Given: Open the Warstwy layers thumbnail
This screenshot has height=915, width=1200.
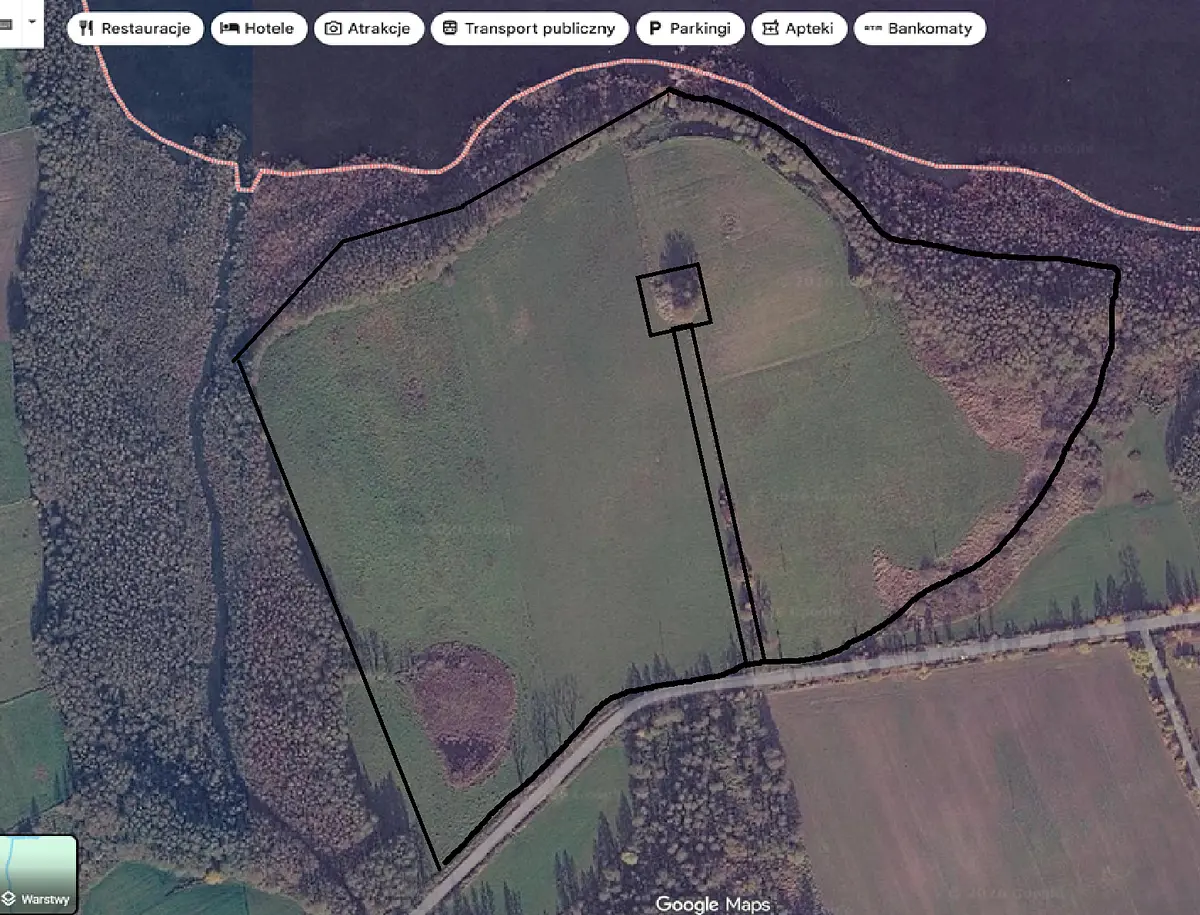Looking at the screenshot, I should (38, 874).
